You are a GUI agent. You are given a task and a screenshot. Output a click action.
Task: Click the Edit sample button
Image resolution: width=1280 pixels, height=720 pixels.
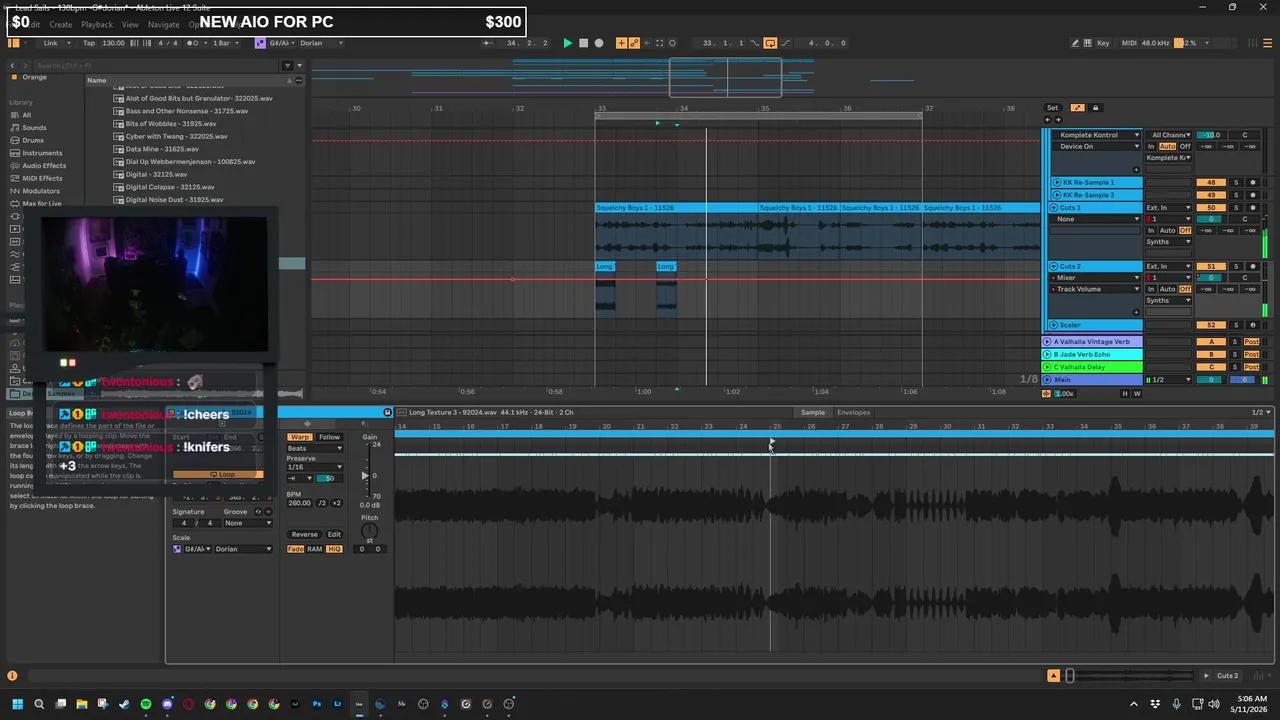coord(334,534)
